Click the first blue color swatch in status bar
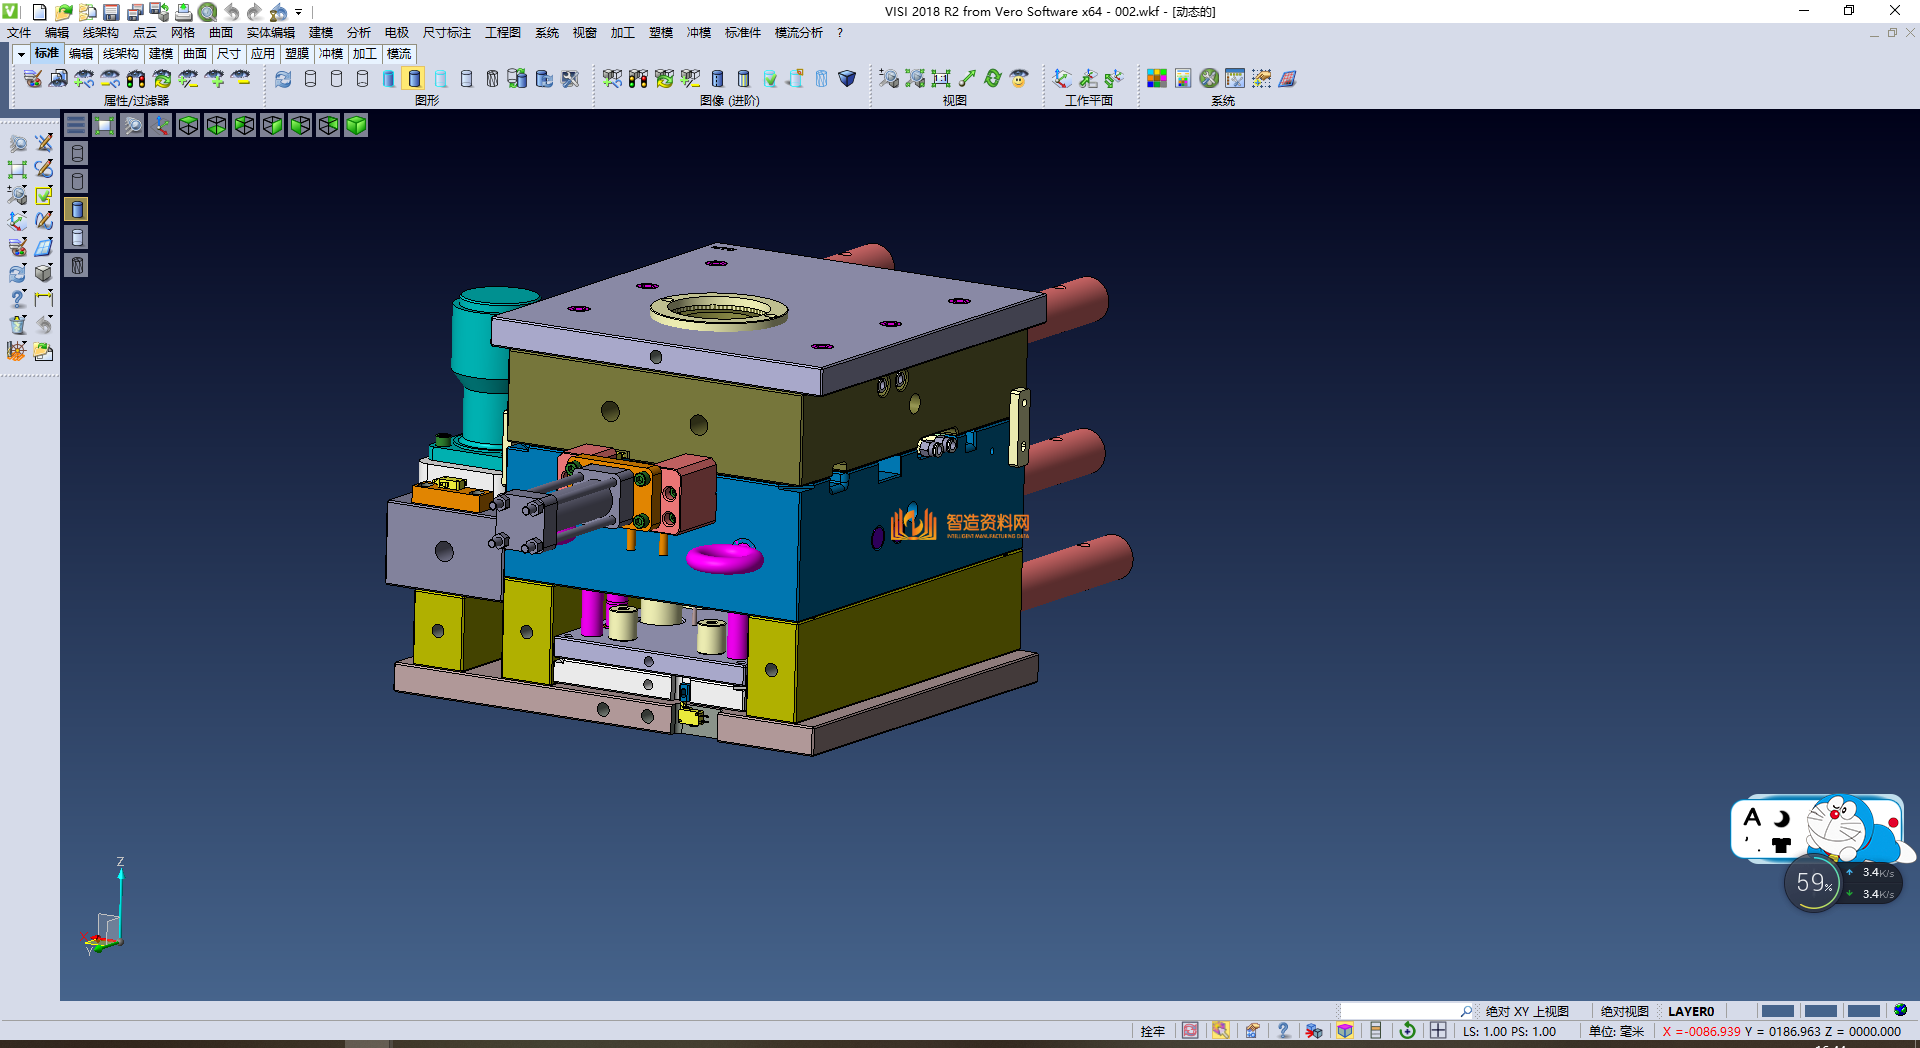 click(x=1777, y=1011)
